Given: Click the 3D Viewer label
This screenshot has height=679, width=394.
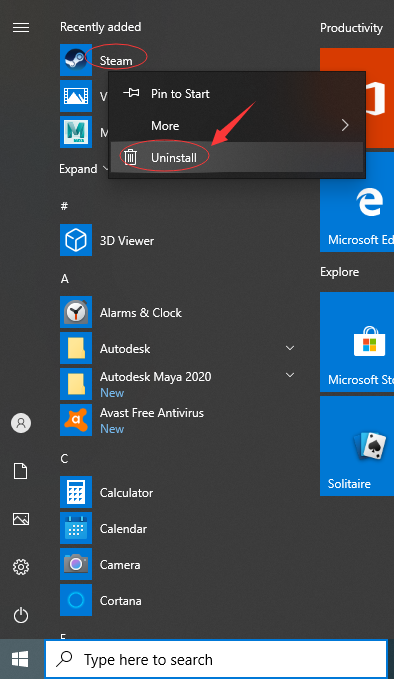Looking at the screenshot, I should [127, 241].
